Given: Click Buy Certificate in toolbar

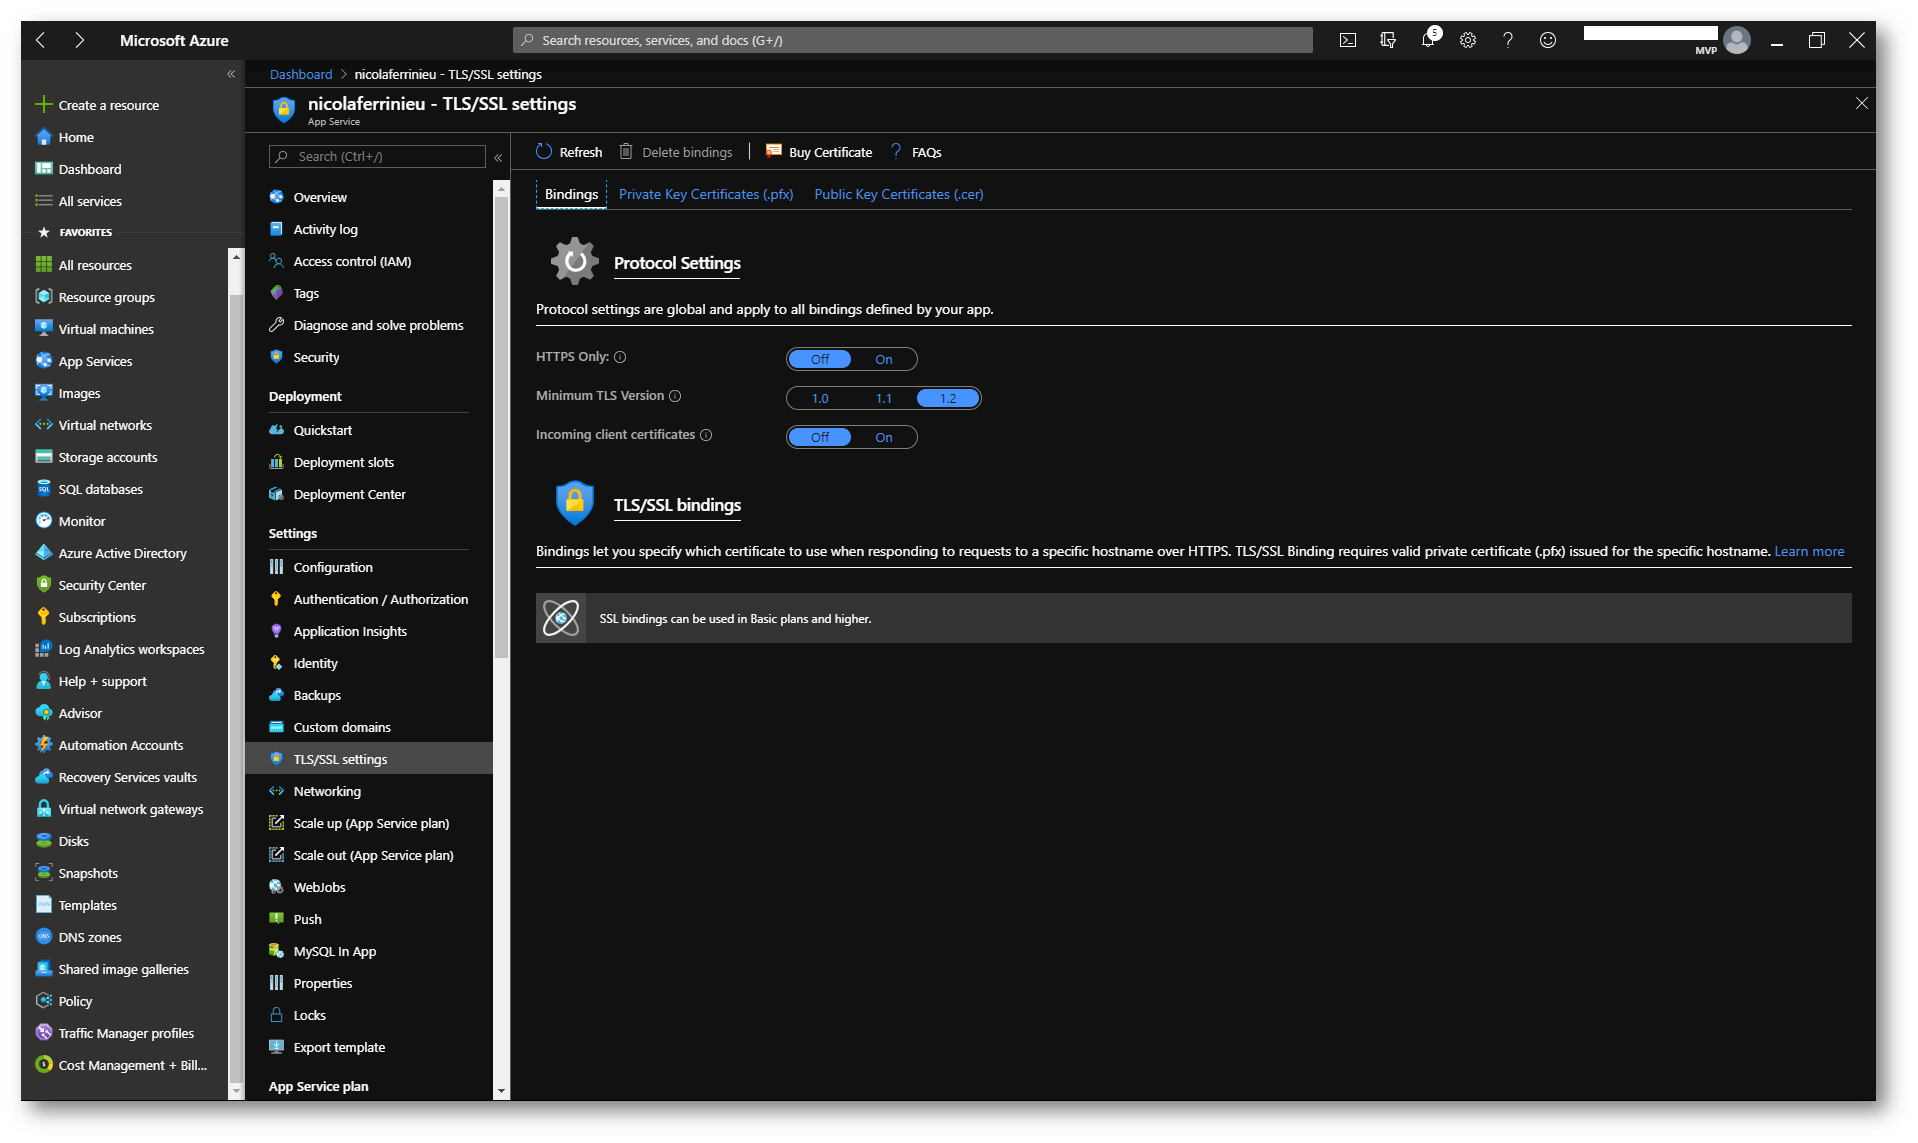Looking at the screenshot, I should (819, 152).
